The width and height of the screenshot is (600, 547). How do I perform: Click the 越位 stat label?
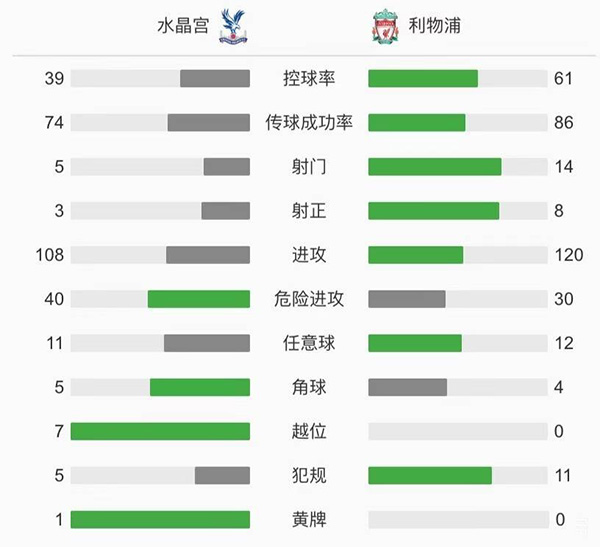(x=308, y=431)
